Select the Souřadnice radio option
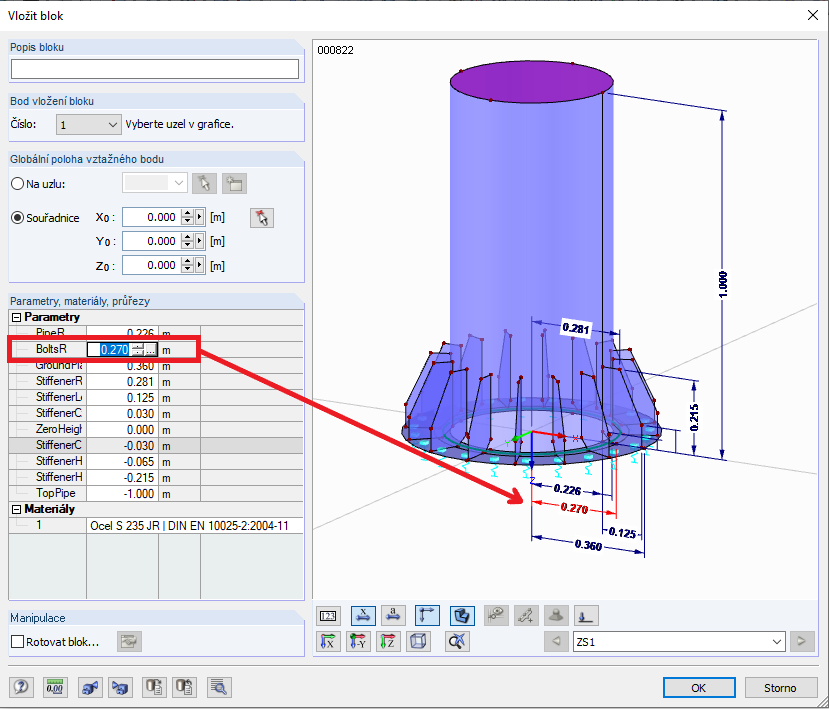 click(17, 218)
